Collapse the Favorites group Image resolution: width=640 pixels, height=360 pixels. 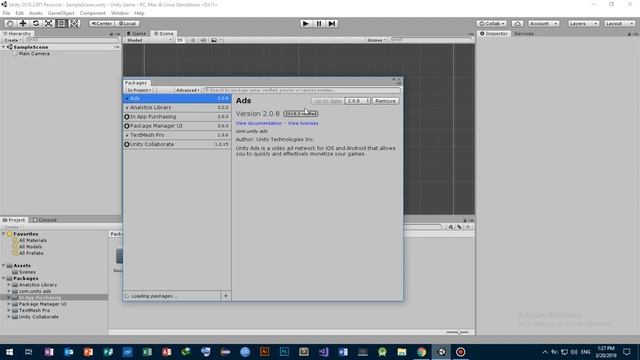click(x=4, y=234)
